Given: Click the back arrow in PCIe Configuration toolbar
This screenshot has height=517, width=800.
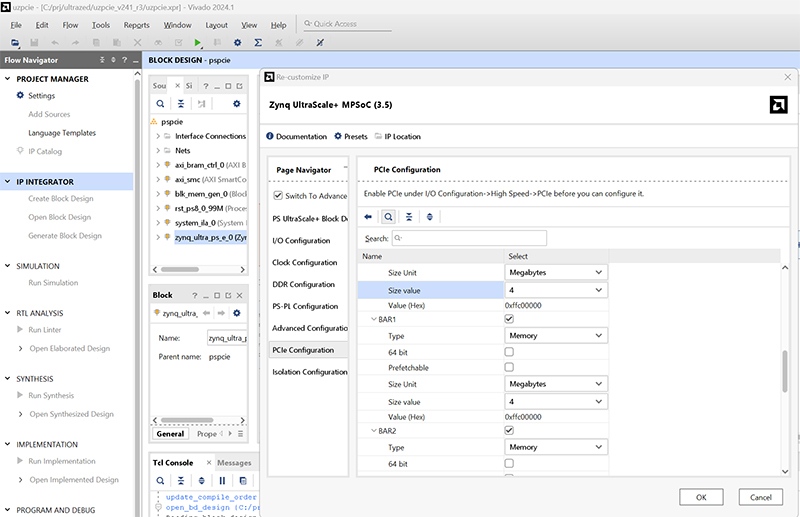Looking at the screenshot, I should point(368,216).
